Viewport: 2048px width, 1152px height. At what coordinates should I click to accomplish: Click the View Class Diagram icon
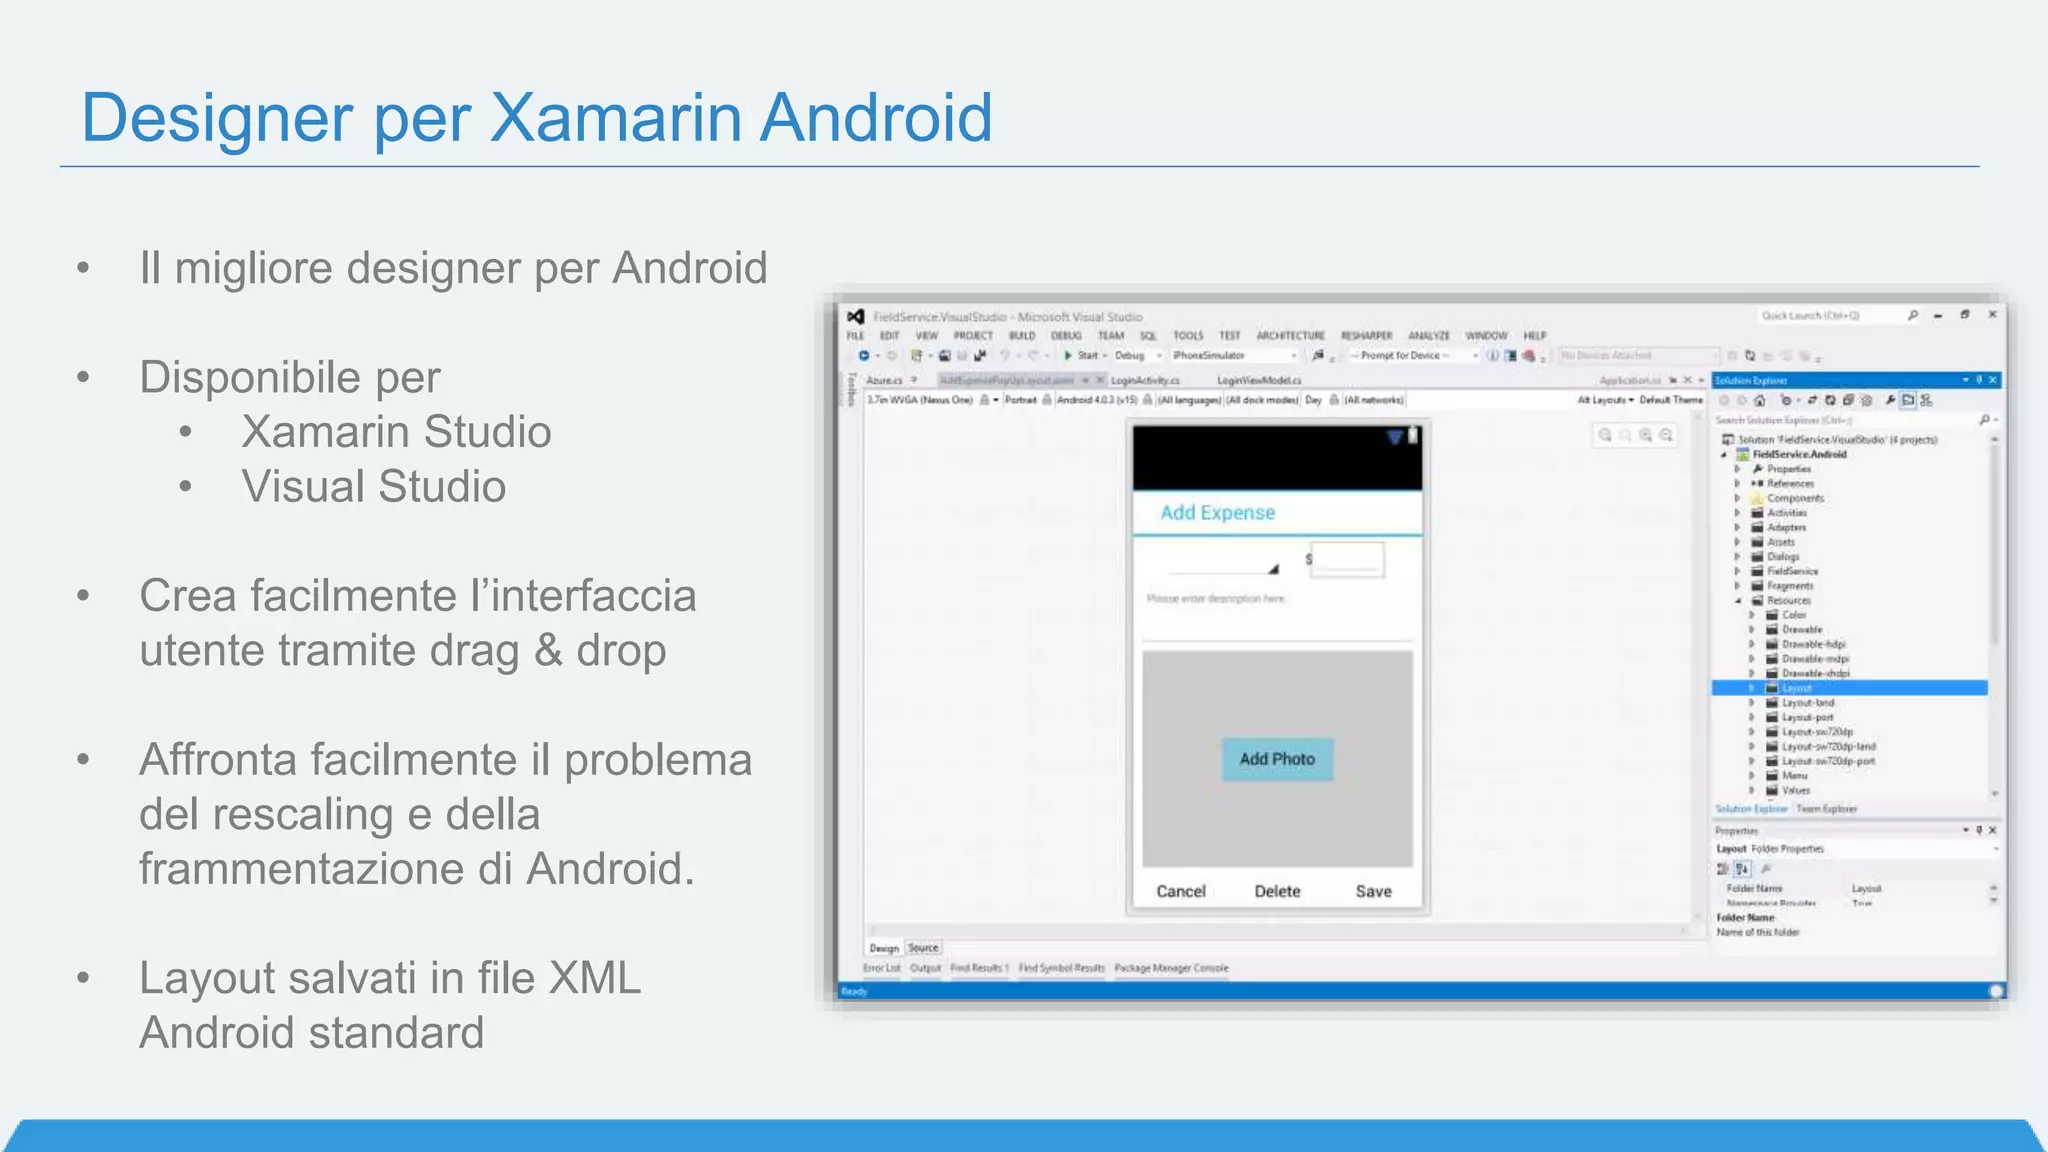coord(1927,400)
